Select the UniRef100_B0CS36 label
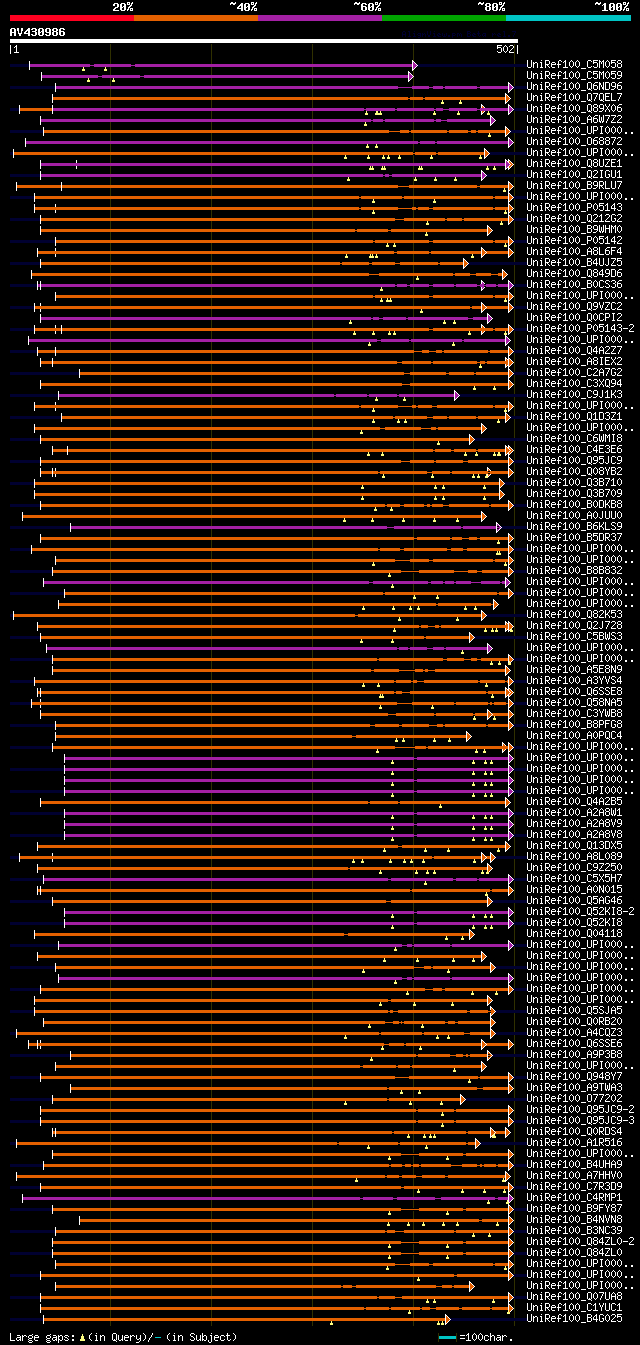 click(x=574, y=284)
